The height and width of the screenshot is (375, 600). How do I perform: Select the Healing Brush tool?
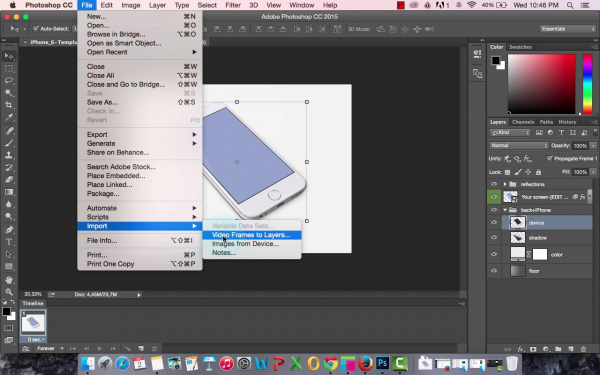point(9,131)
